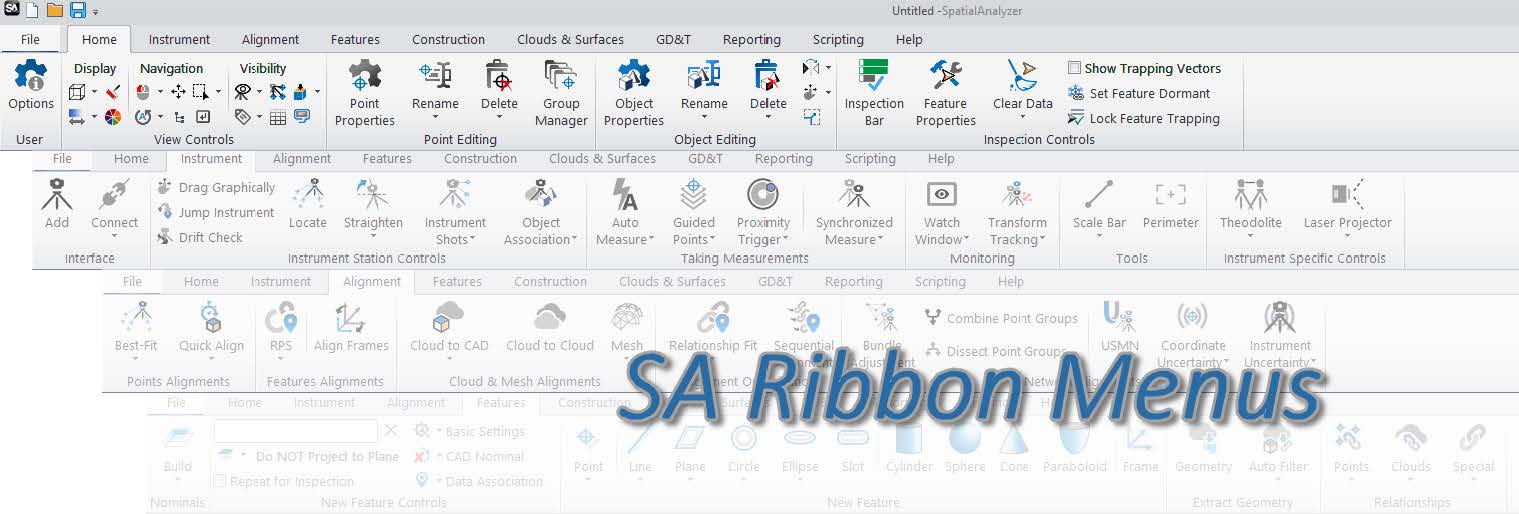Click the Feature Properties icon

[x=945, y=77]
